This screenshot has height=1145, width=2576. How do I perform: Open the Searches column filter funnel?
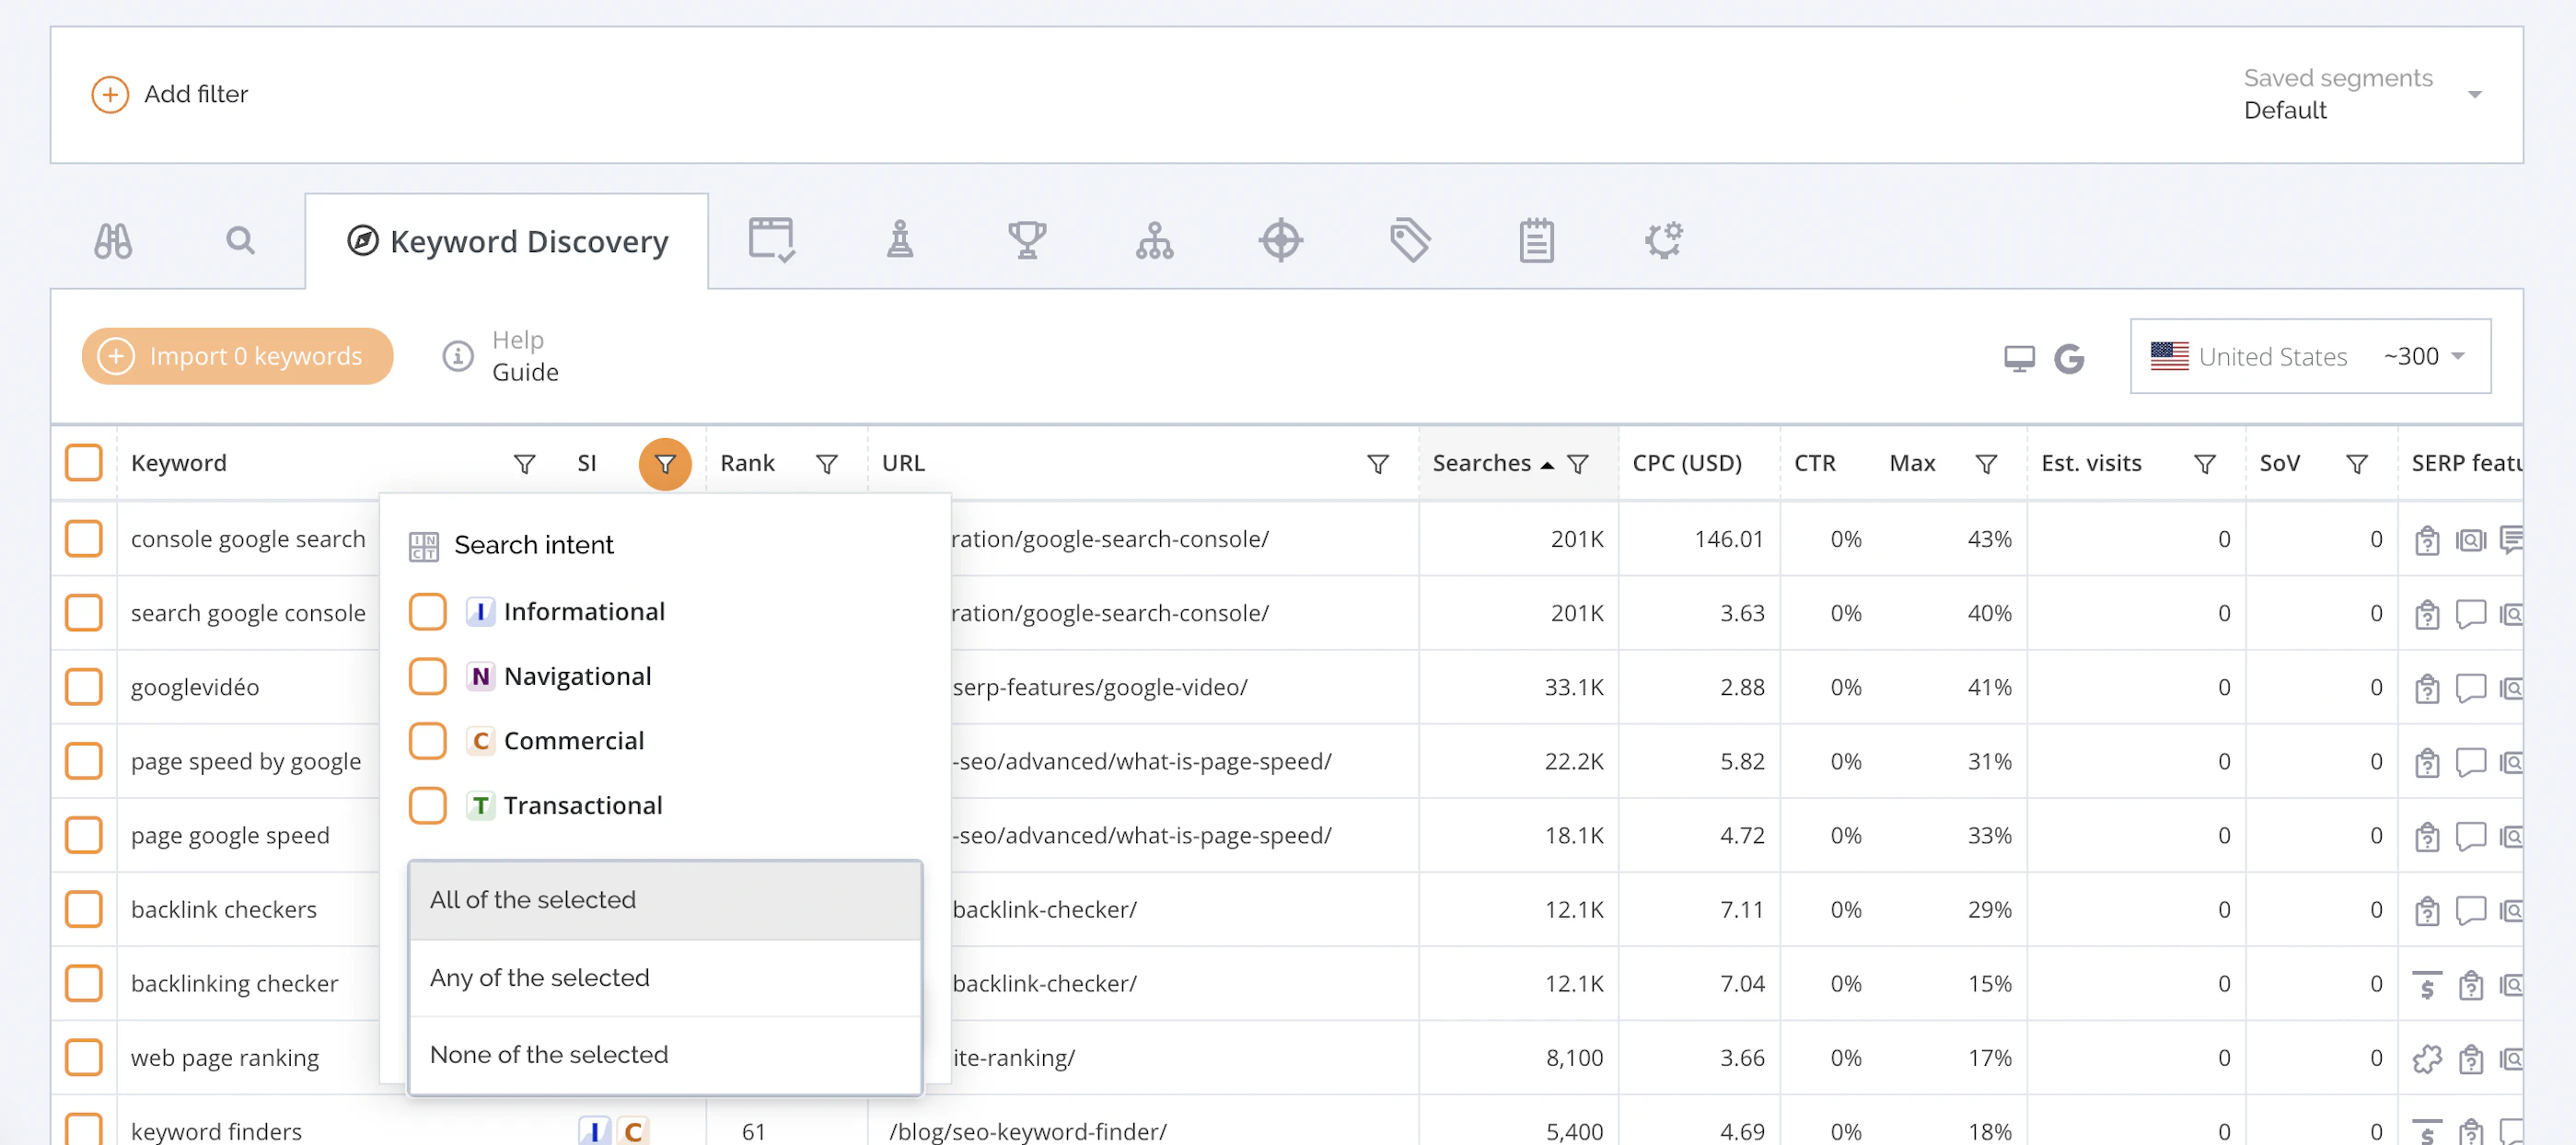click(x=1578, y=463)
